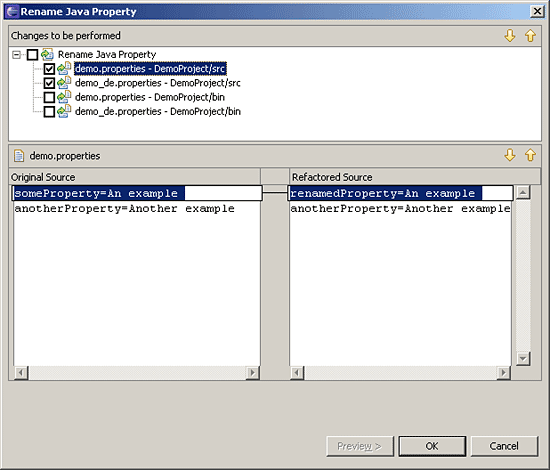Check demo_de.properties - DemoProject/bin checkbox
Screen dimensions: 550x470
[49, 112]
